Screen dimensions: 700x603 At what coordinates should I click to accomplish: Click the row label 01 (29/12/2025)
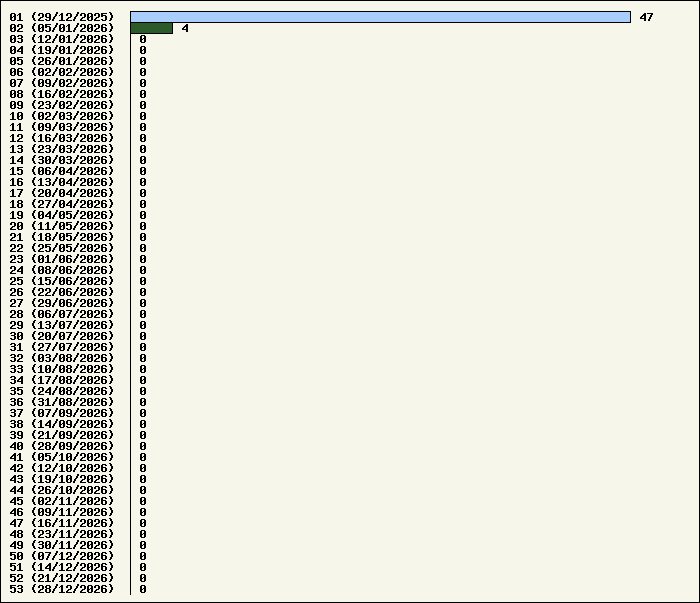(62, 17)
